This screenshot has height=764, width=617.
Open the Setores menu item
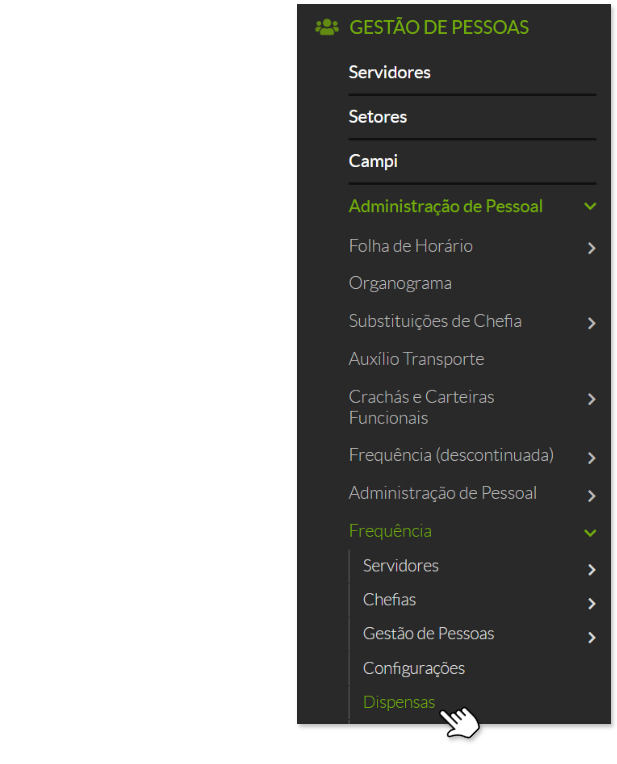coord(377,117)
